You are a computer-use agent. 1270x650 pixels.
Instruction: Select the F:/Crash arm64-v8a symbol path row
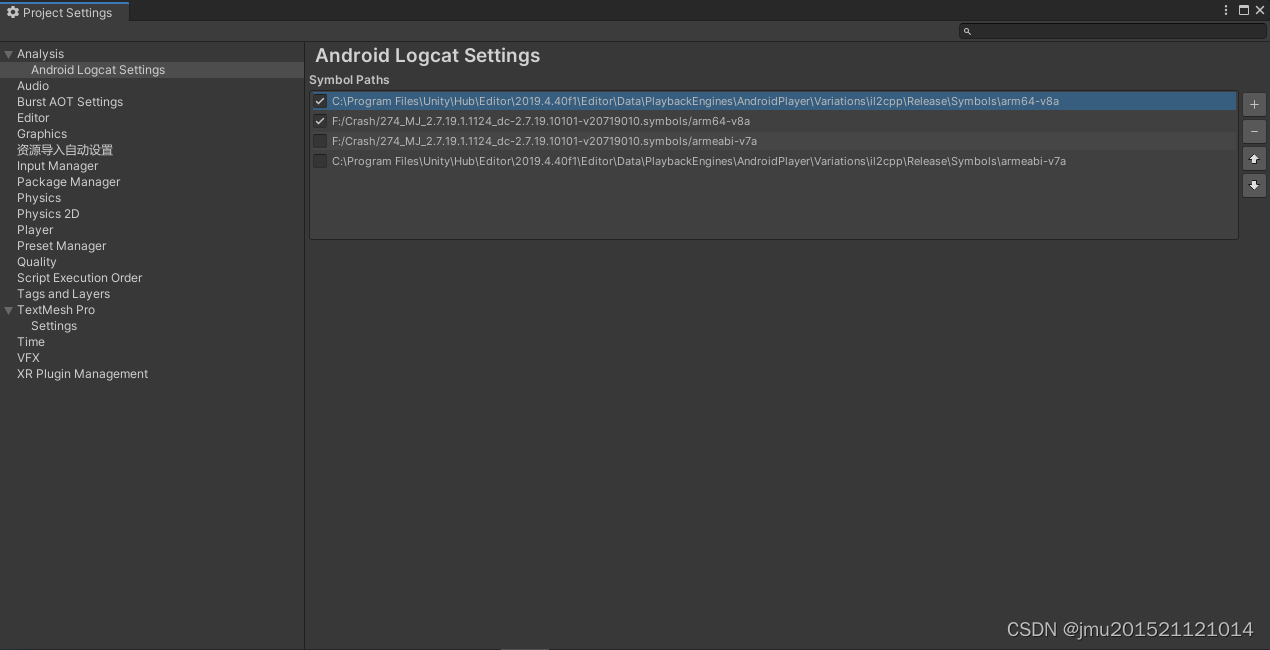pyautogui.click(x=600, y=120)
